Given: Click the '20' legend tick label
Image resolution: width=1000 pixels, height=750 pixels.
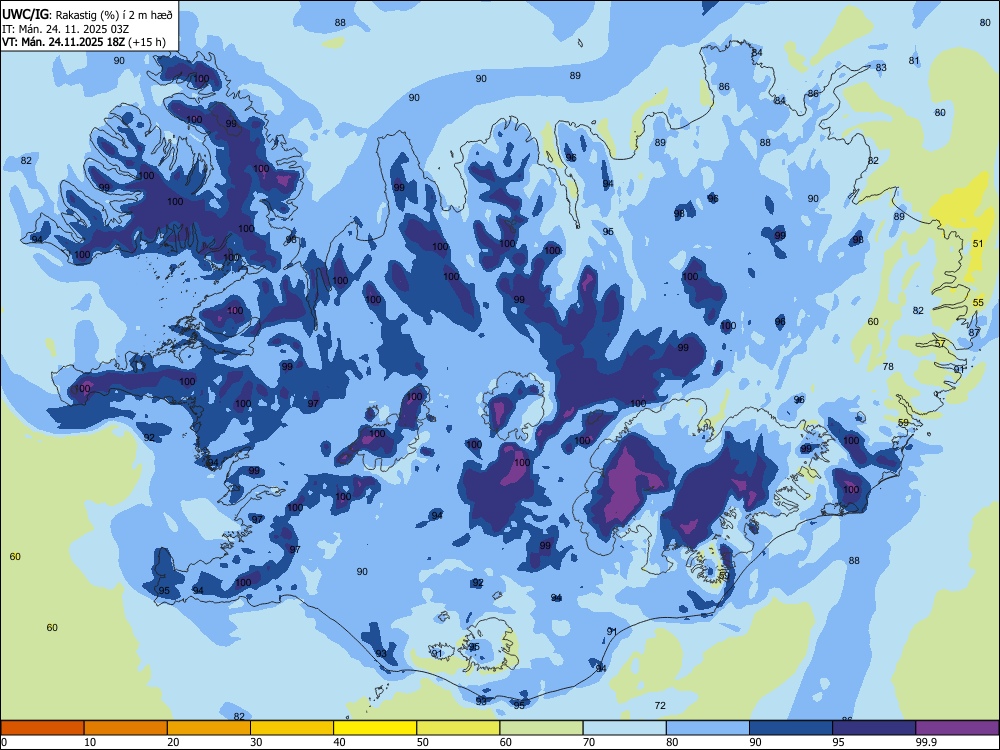Looking at the screenshot, I should point(173,742).
